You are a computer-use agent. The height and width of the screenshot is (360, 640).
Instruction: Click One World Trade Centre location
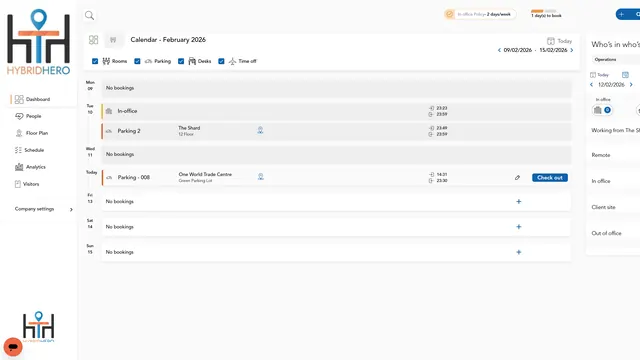click(x=205, y=174)
